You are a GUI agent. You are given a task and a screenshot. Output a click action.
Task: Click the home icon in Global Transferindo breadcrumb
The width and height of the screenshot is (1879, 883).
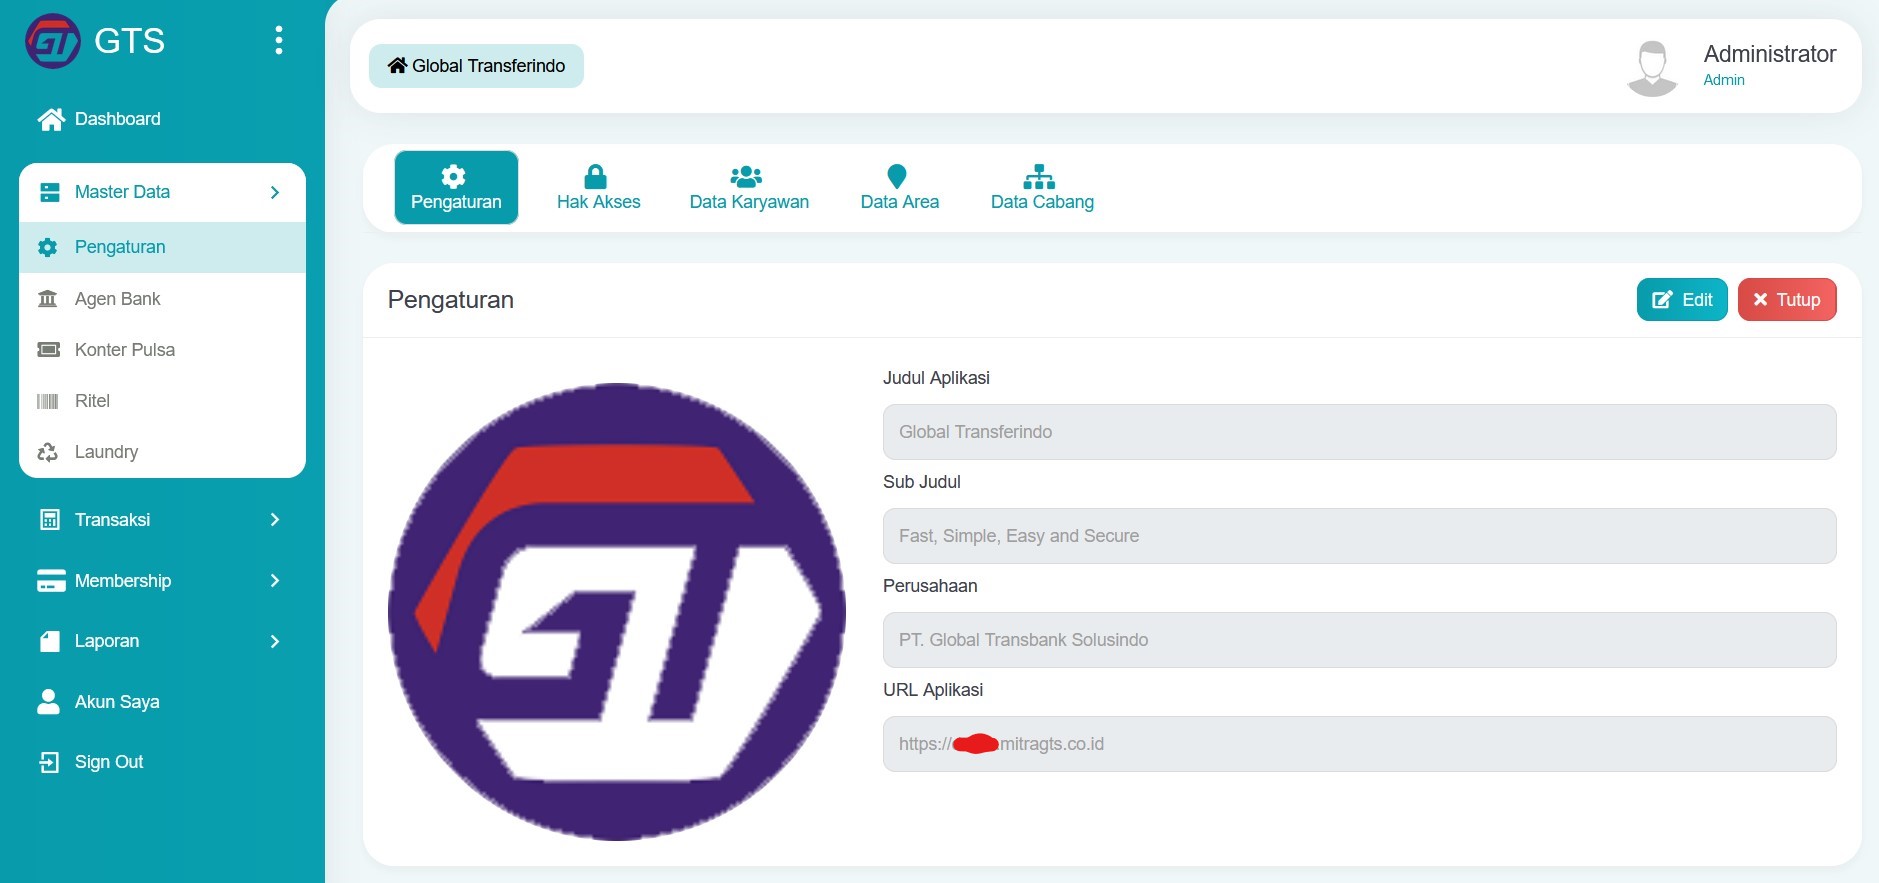point(397,65)
